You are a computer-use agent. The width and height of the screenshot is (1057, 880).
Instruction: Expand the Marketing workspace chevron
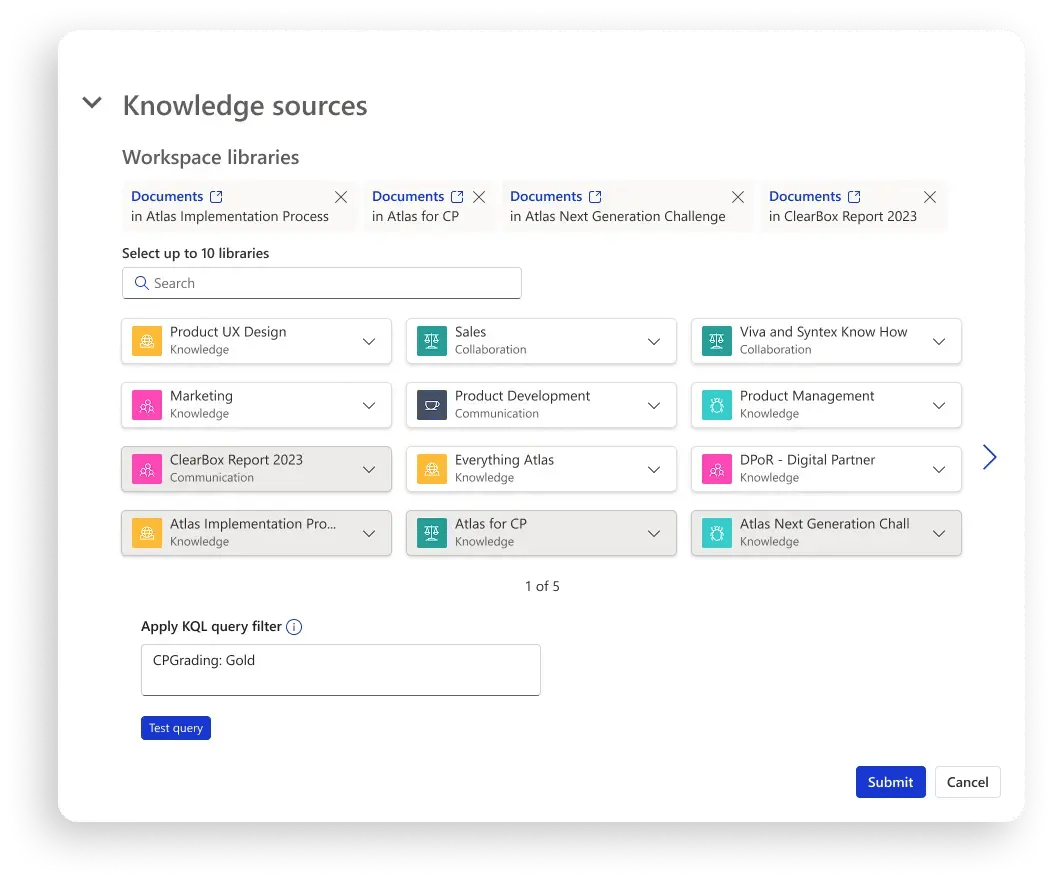pyautogui.click(x=369, y=406)
